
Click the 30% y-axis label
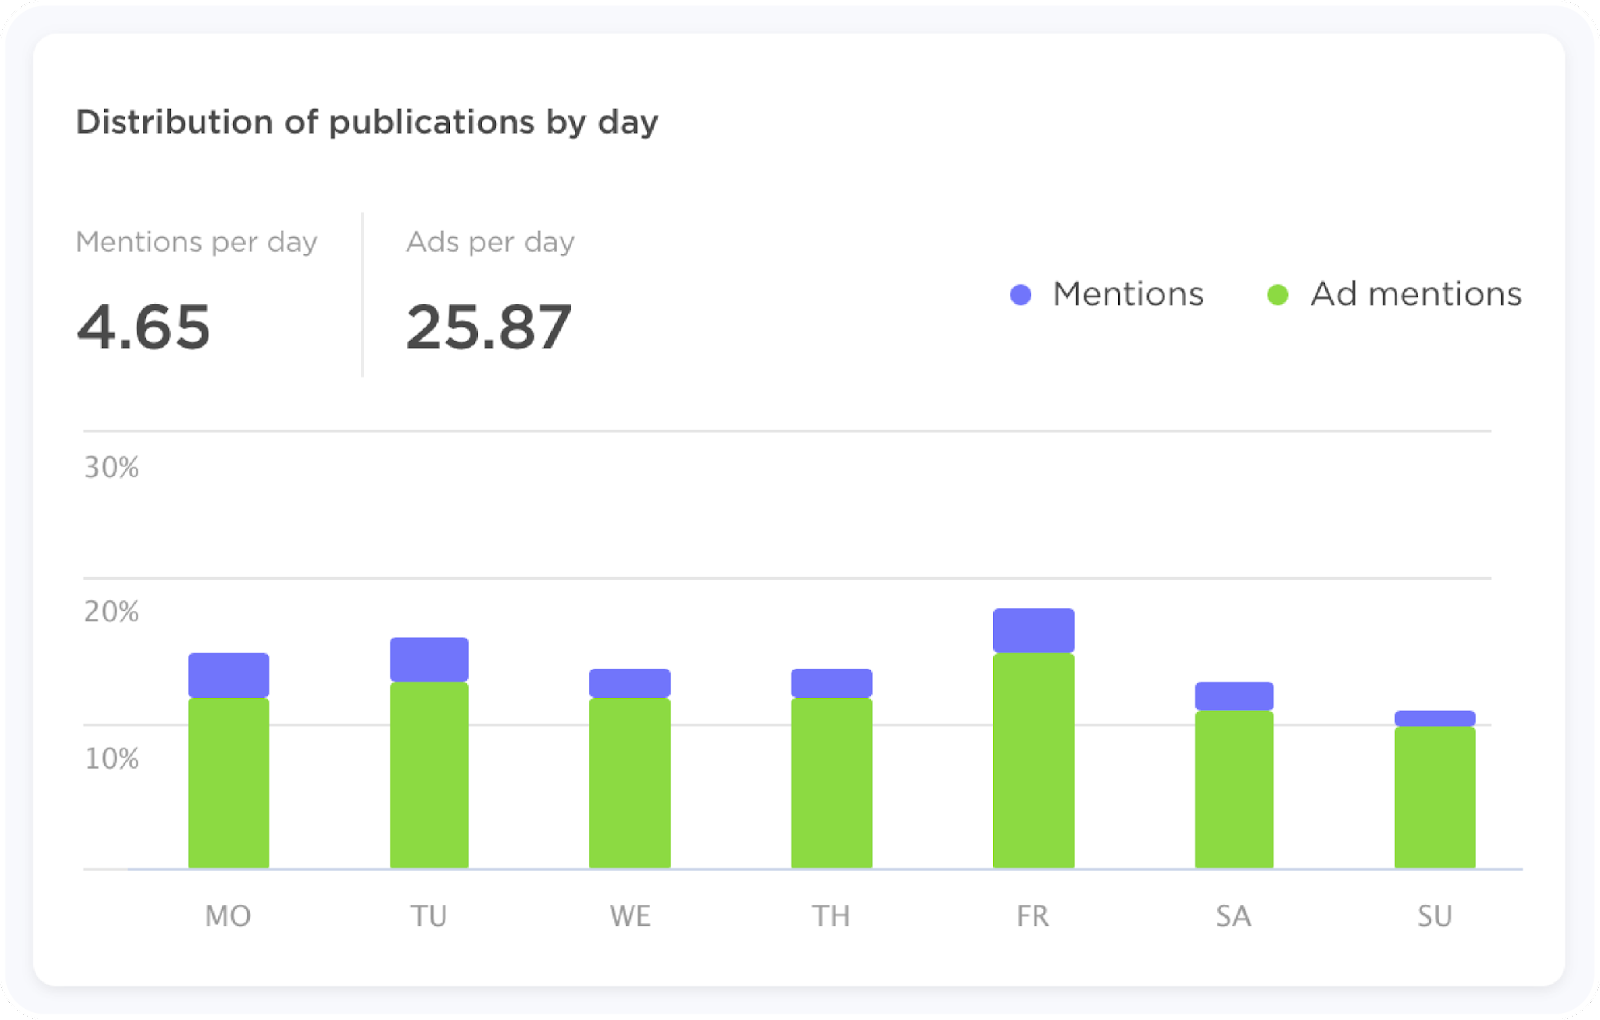click(x=111, y=467)
